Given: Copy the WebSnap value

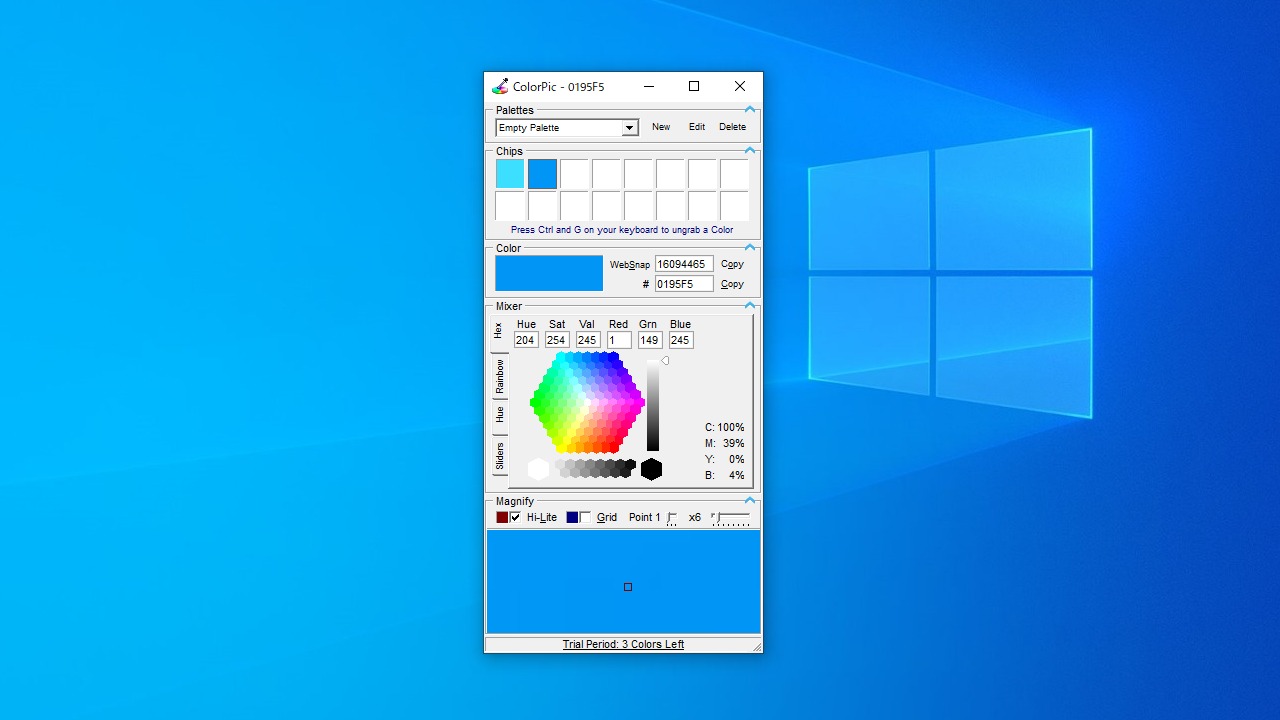Looking at the screenshot, I should (x=732, y=264).
